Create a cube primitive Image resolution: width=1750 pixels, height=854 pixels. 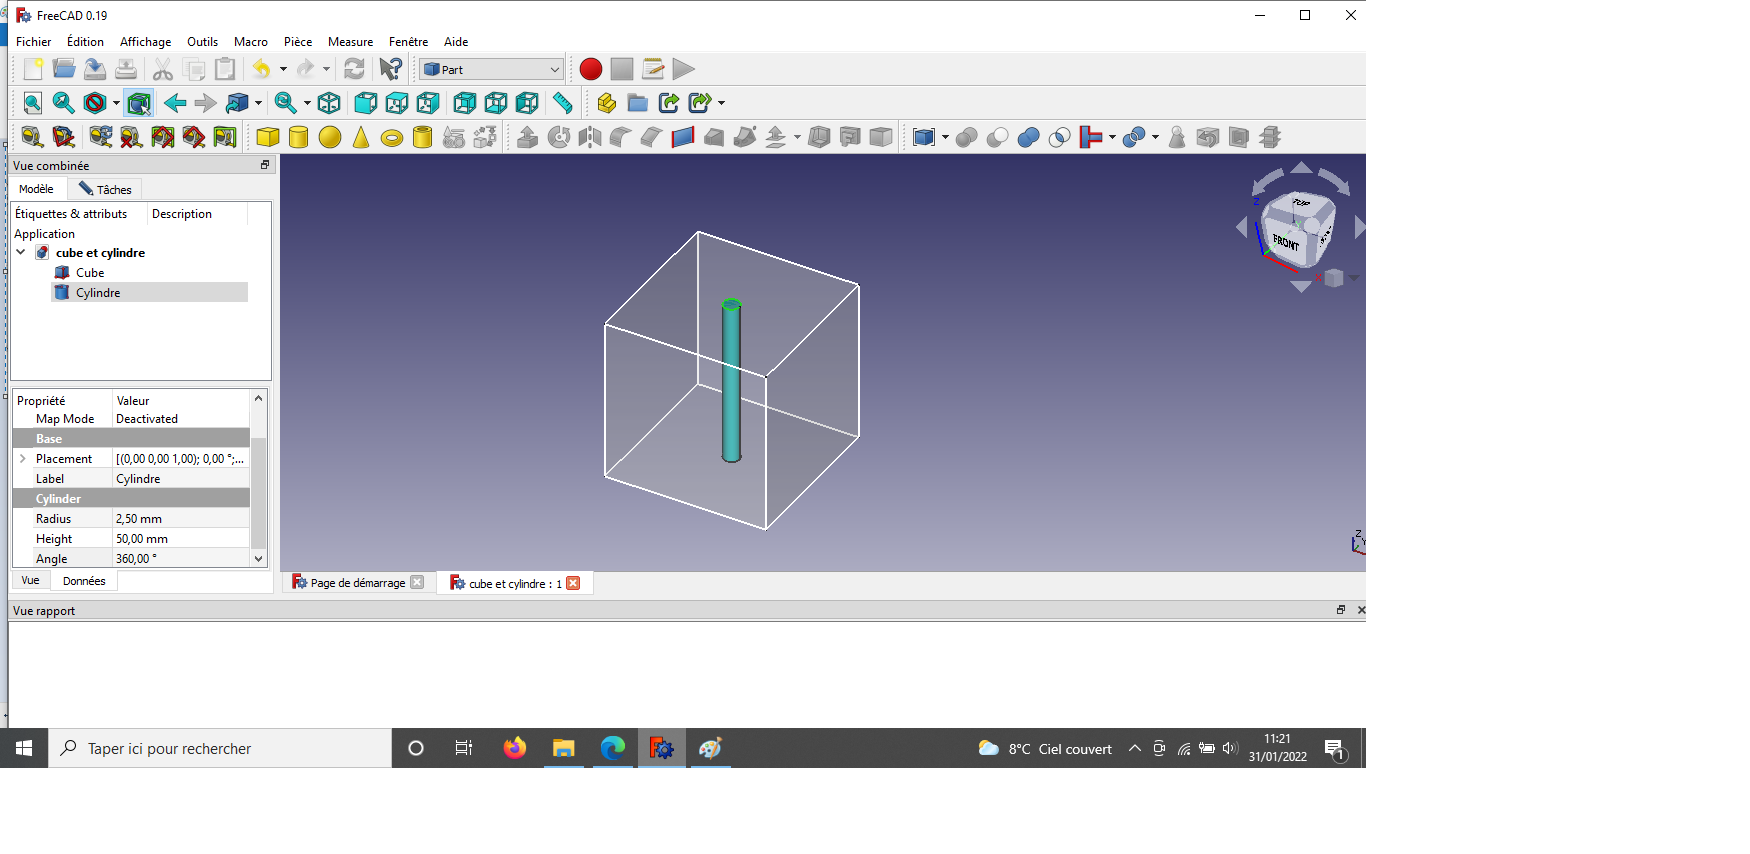pos(267,137)
